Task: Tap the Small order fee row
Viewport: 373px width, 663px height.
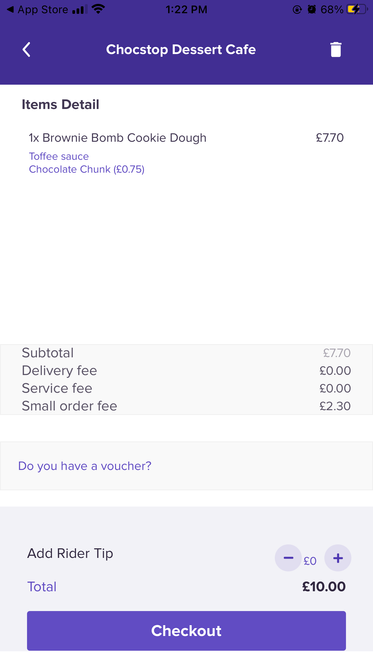Action: [186, 406]
